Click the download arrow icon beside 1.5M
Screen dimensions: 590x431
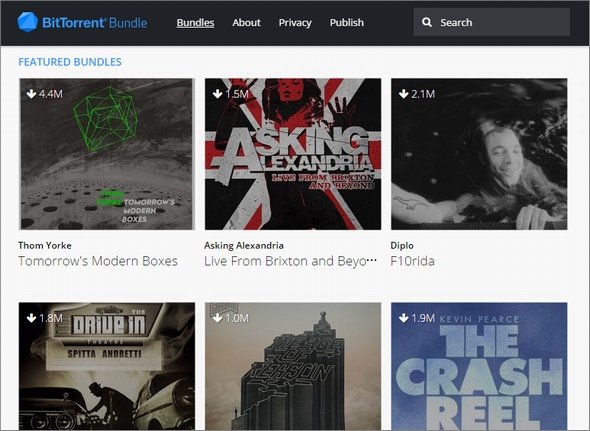coord(217,94)
